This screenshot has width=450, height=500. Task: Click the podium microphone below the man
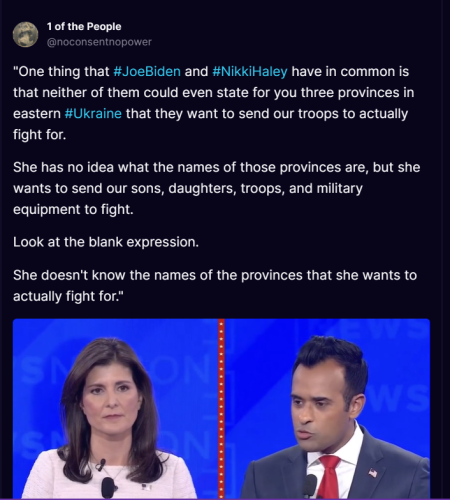pos(310,487)
